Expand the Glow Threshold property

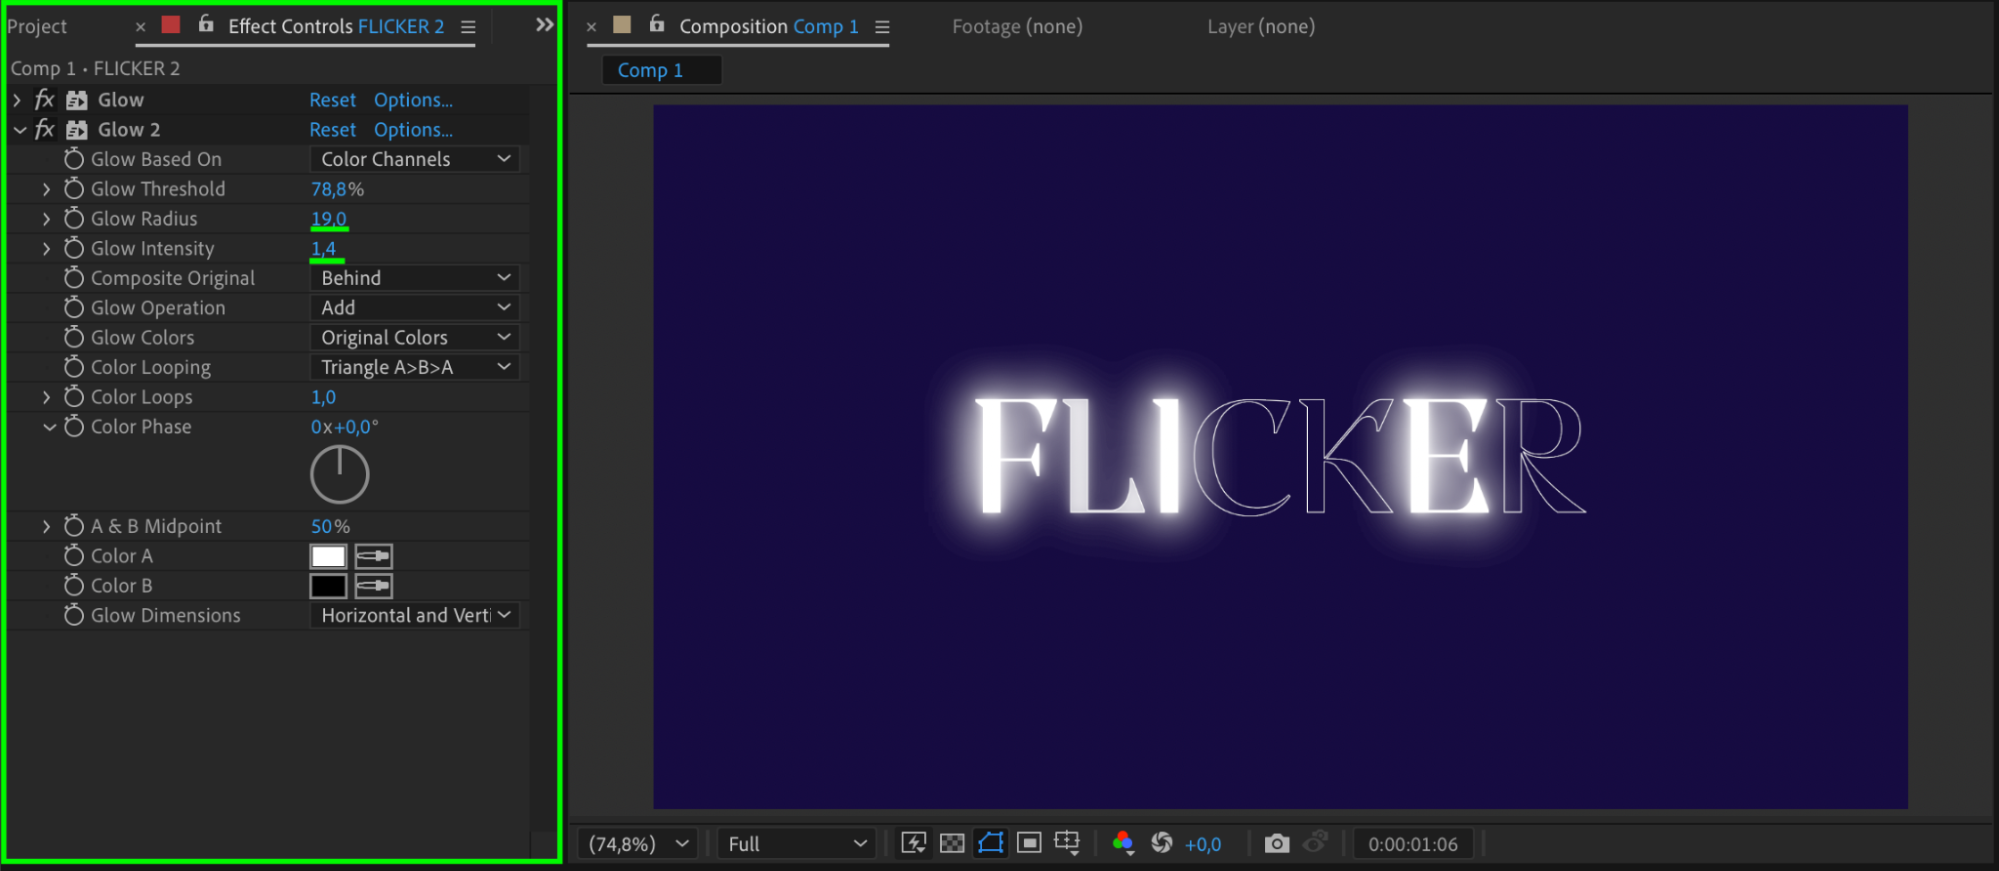(46, 189)
